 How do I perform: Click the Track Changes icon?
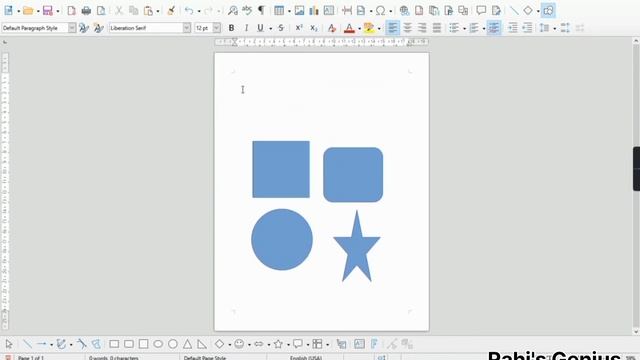(496, 11)
